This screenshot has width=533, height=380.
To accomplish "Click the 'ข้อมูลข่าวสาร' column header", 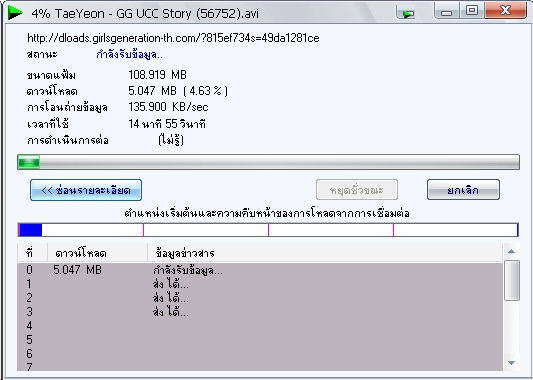I will tap(325, 253).
